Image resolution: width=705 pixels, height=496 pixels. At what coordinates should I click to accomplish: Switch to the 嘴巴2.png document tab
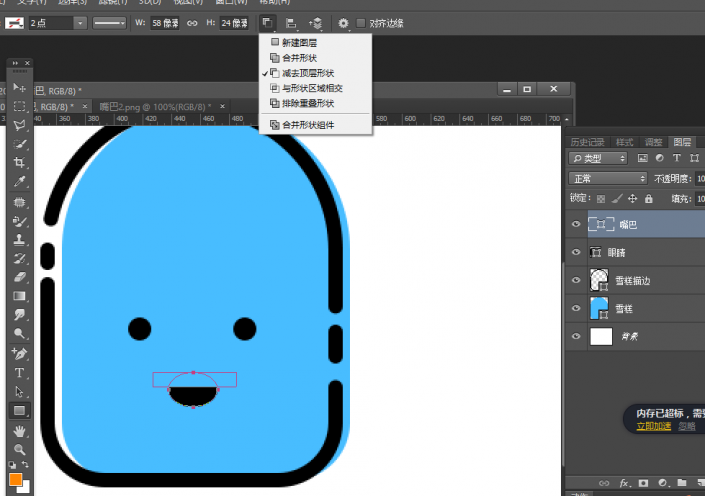[155, 107]
